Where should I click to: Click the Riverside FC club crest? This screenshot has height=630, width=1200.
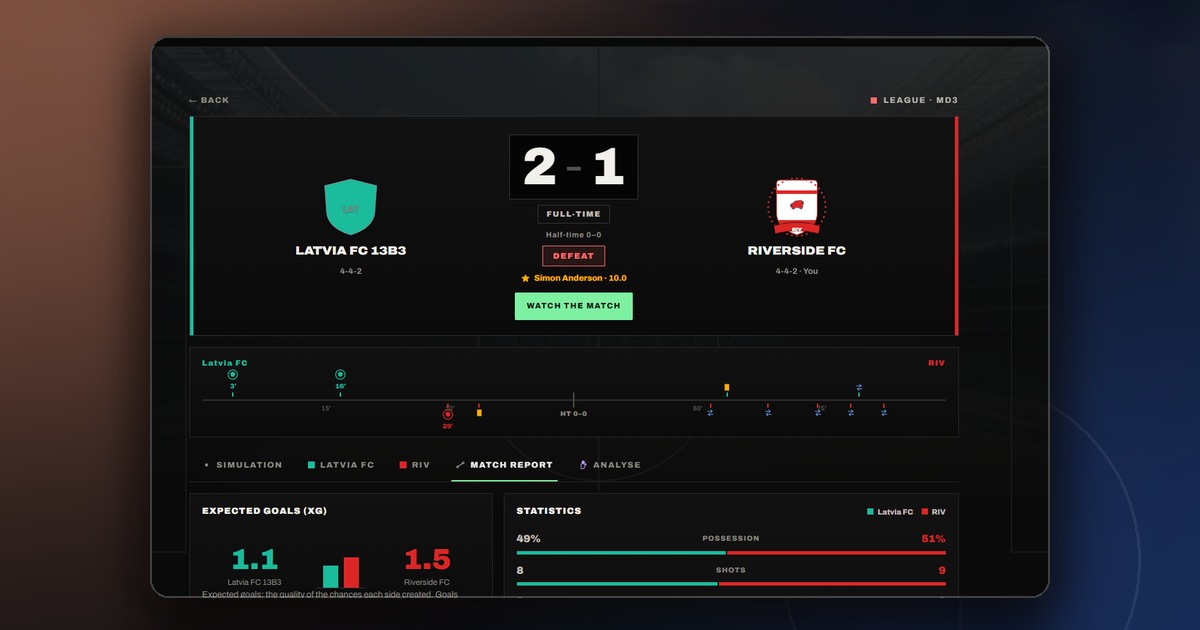point(797,207)
